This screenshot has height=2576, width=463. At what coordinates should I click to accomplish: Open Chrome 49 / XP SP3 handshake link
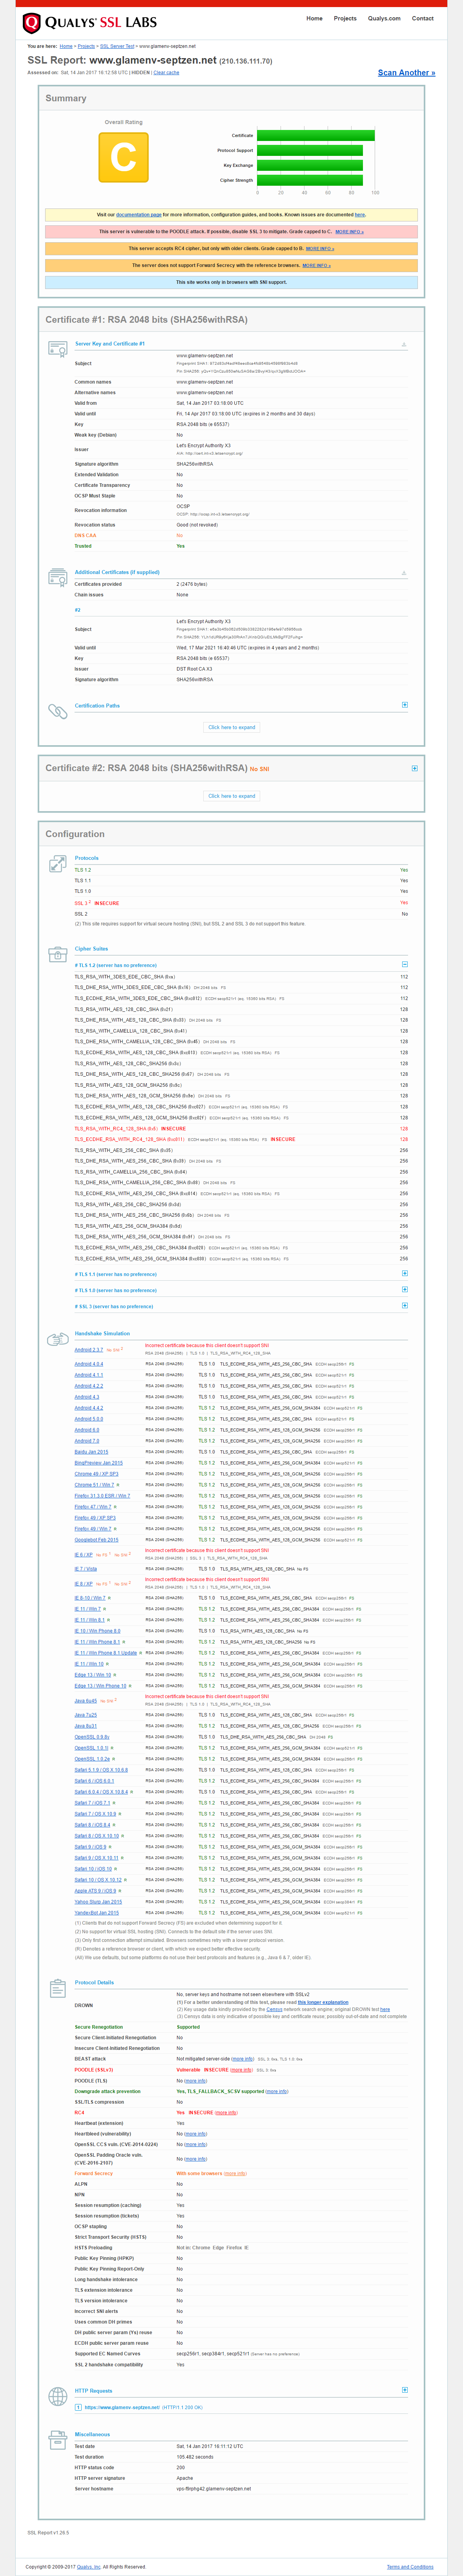click(x=96, y=1474)
